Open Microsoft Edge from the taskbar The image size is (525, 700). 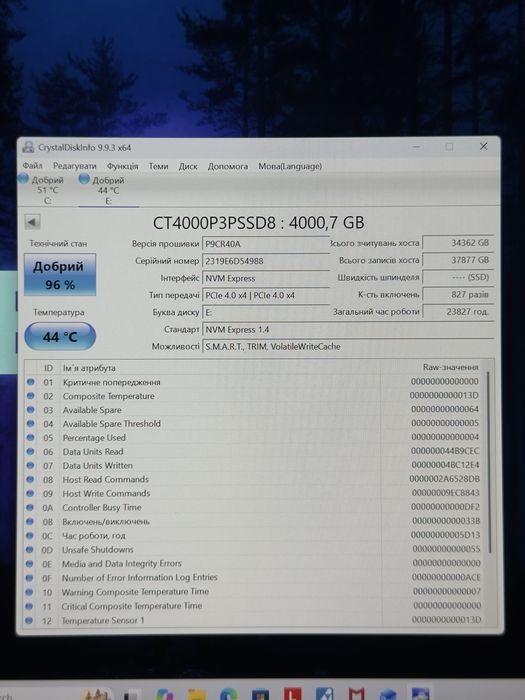pos(228,694)
